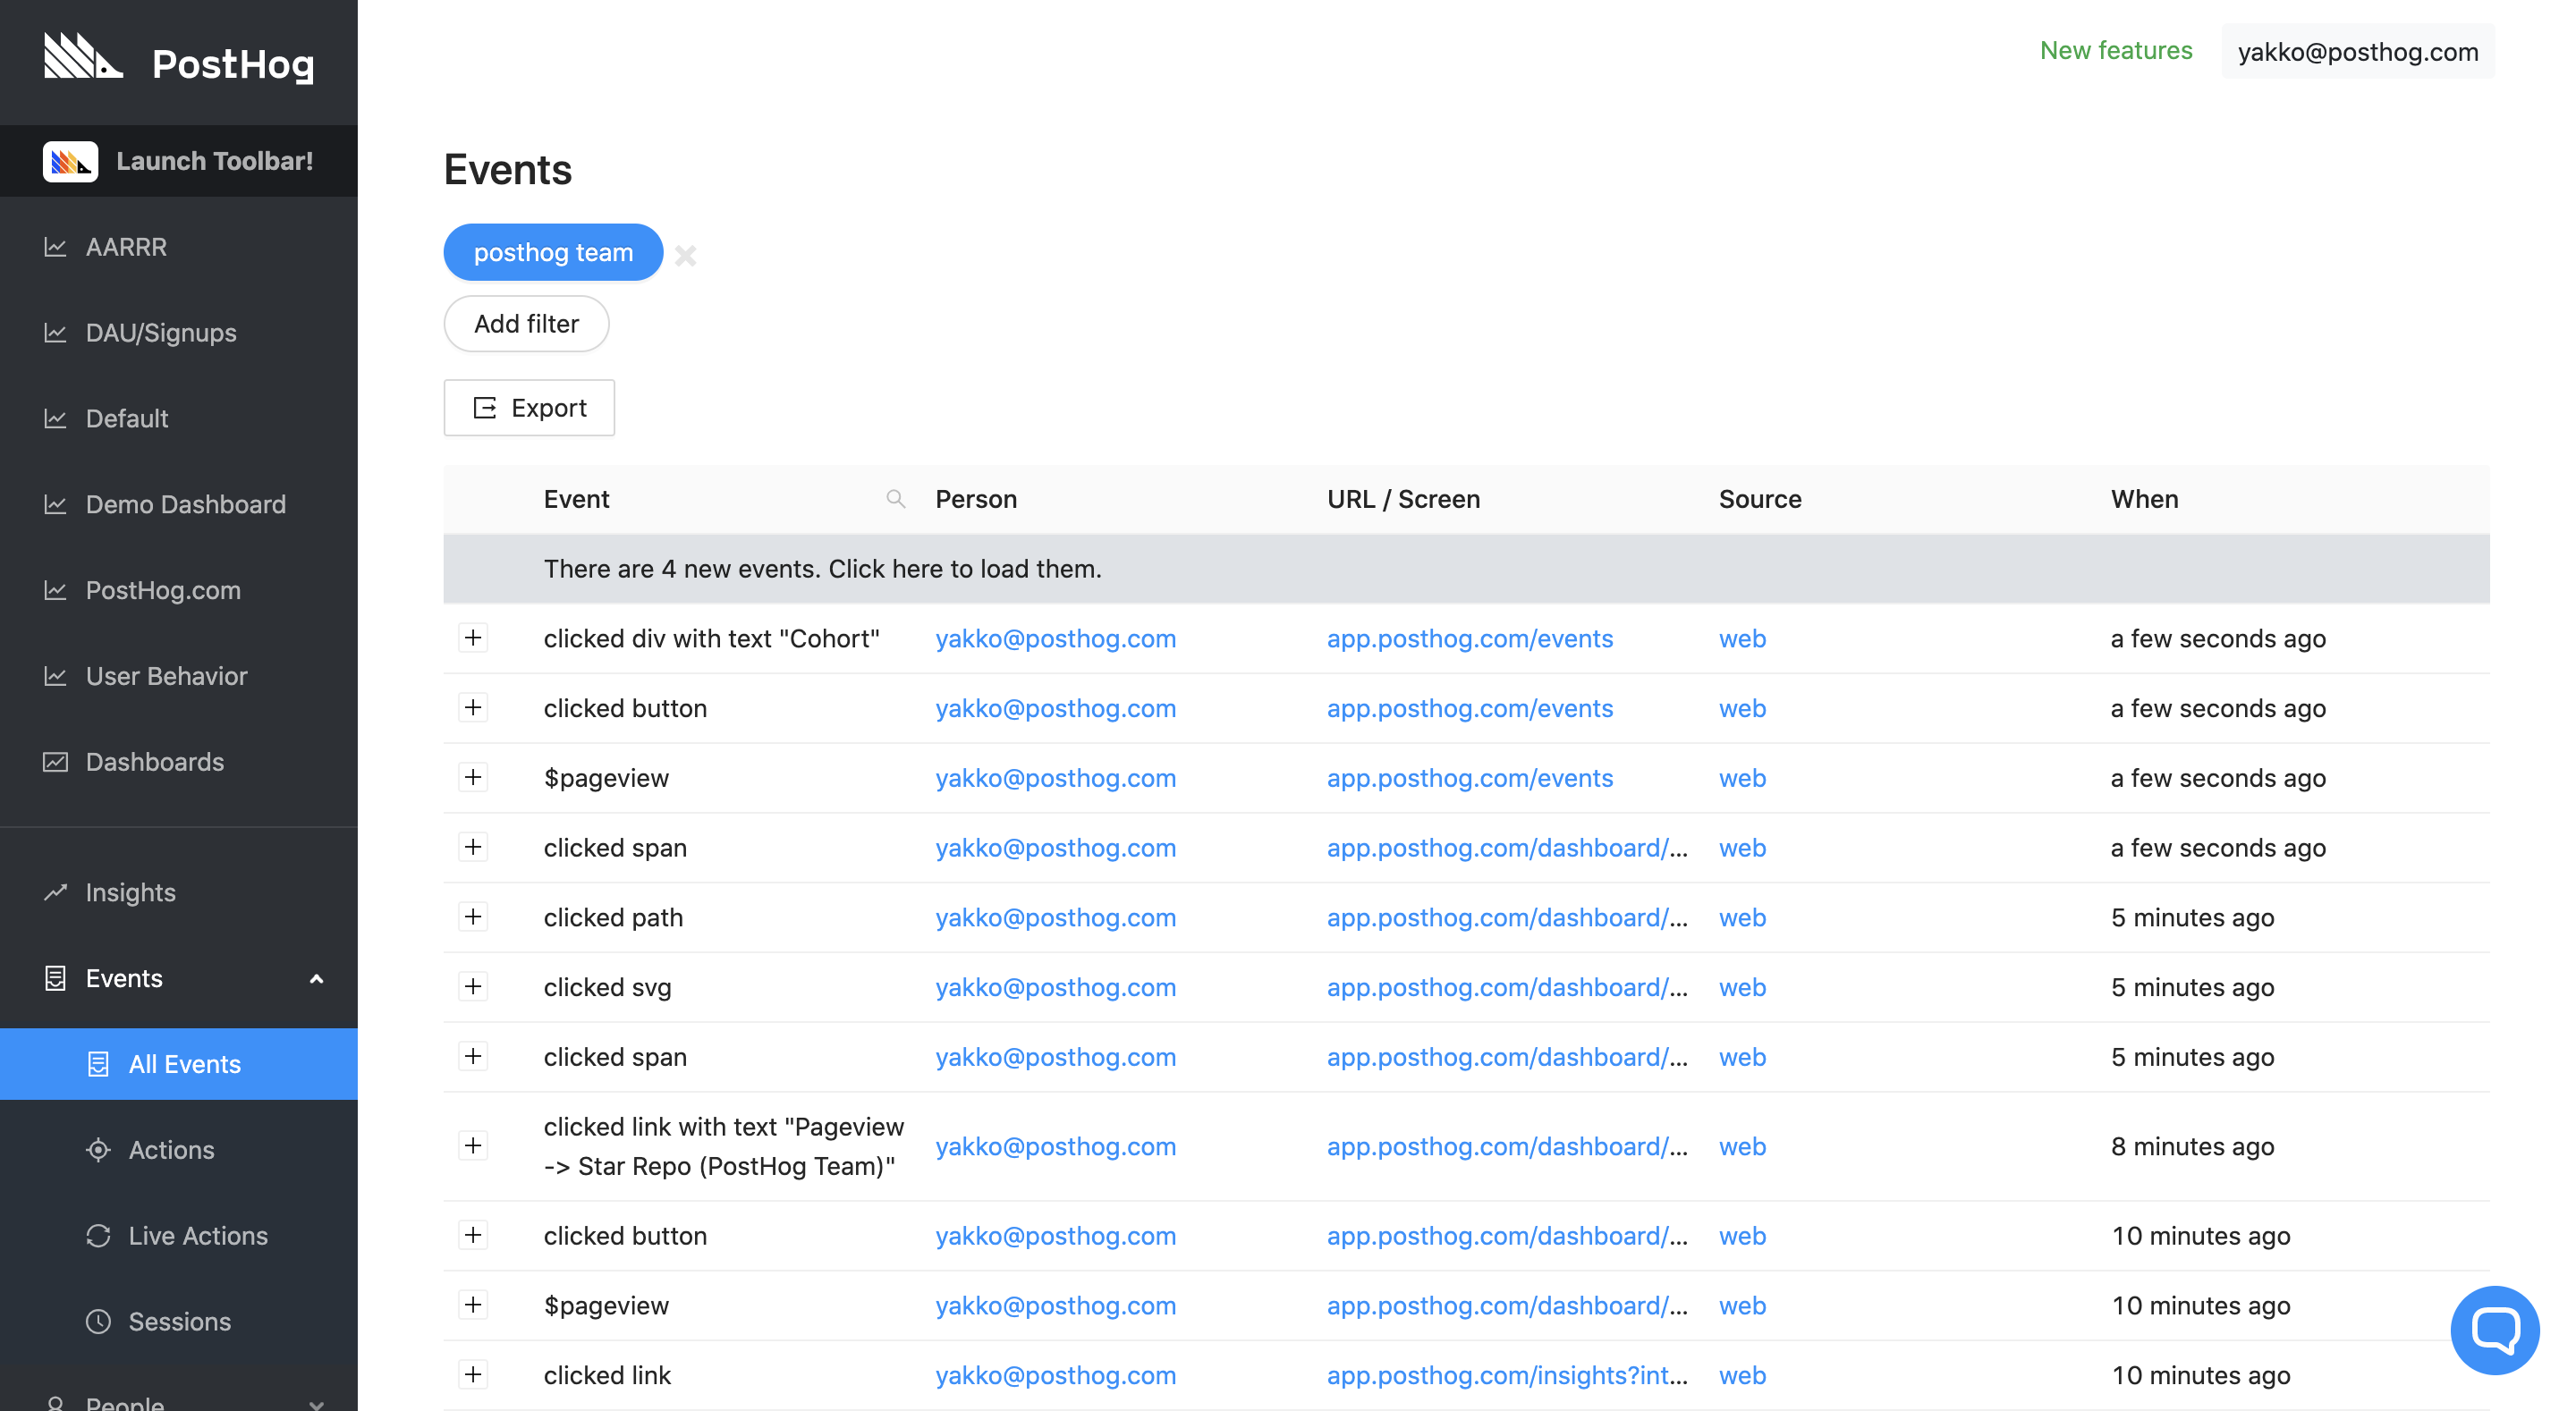Open Insights from sidebar
The height and width of the screenshot is (1411, 2576).
coord(130,892)
